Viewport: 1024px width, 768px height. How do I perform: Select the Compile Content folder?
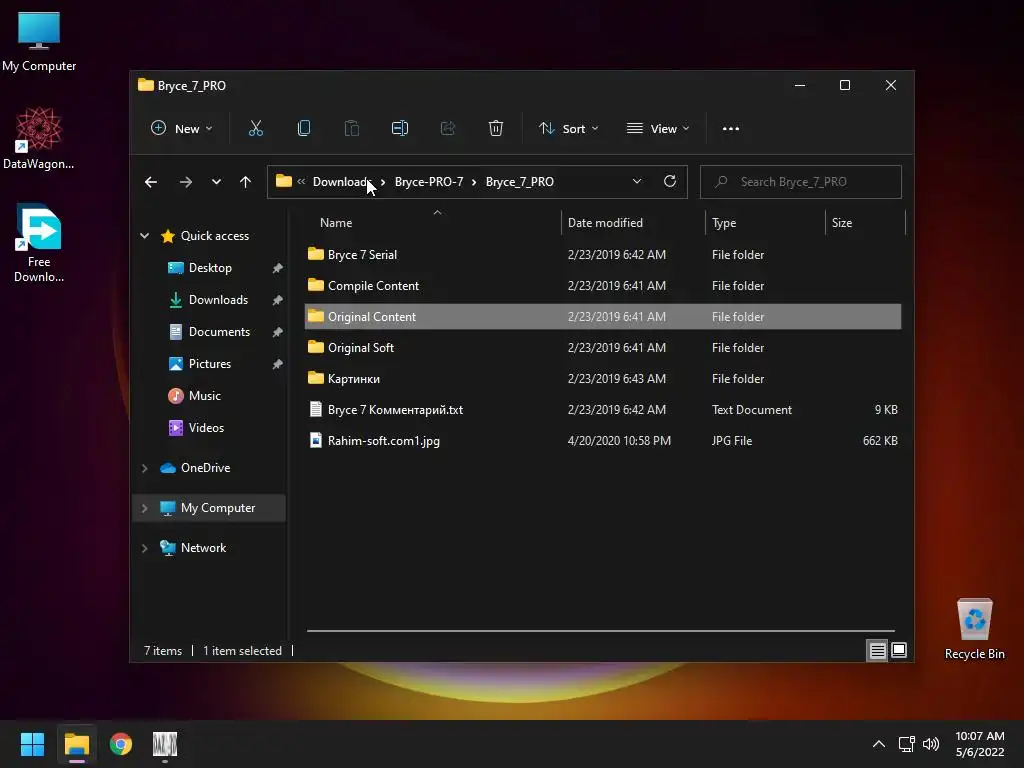pyautogui.click(x=603, y=285)
